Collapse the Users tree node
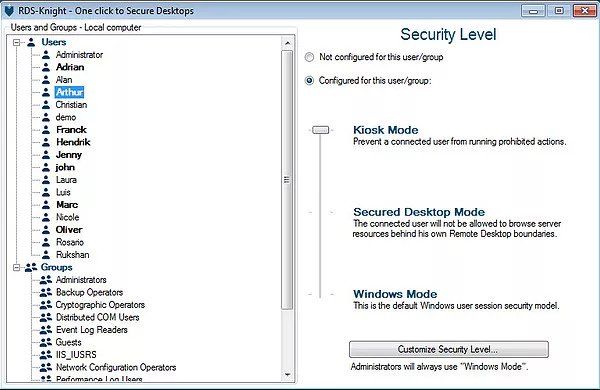The image size is (600, 390). tap(16, 42)
